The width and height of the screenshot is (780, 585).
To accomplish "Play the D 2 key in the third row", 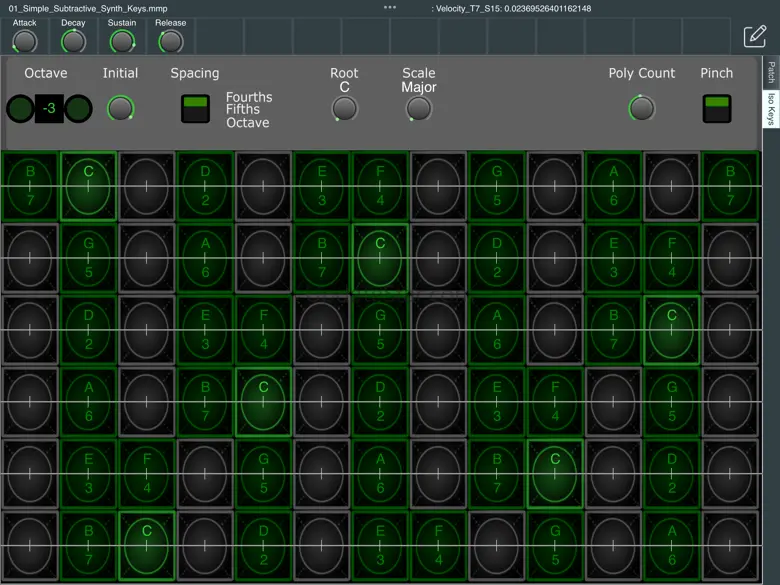I will click(x=88, y=330).
